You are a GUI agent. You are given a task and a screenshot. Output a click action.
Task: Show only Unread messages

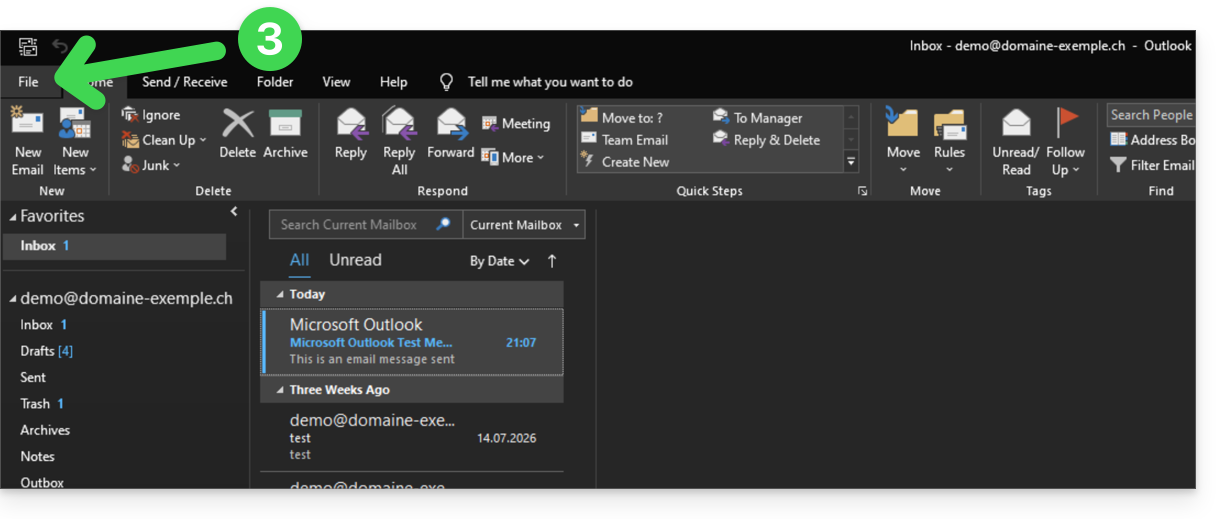(355, 260)
